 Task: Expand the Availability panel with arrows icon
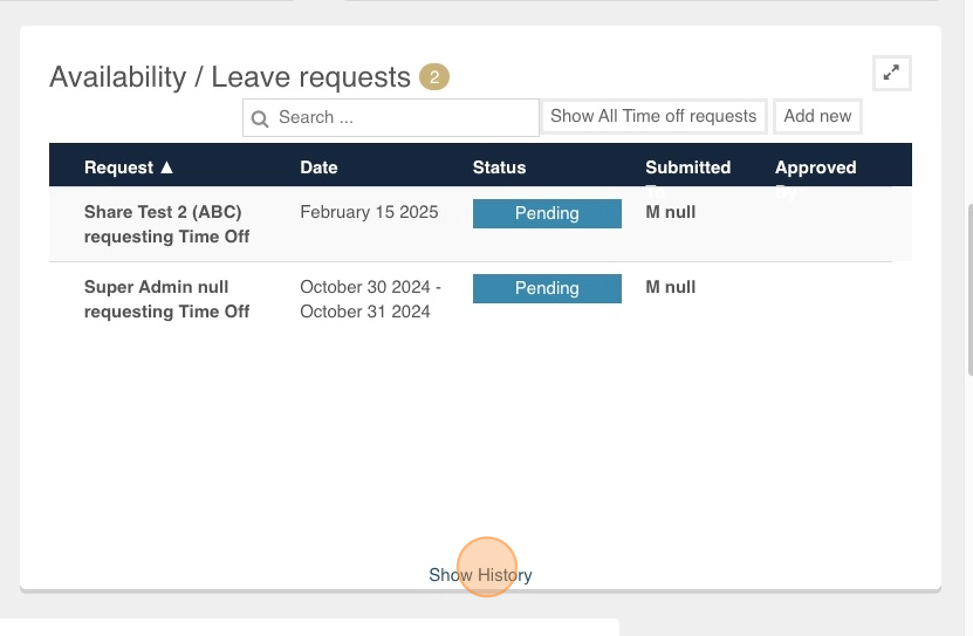point(892,73)
